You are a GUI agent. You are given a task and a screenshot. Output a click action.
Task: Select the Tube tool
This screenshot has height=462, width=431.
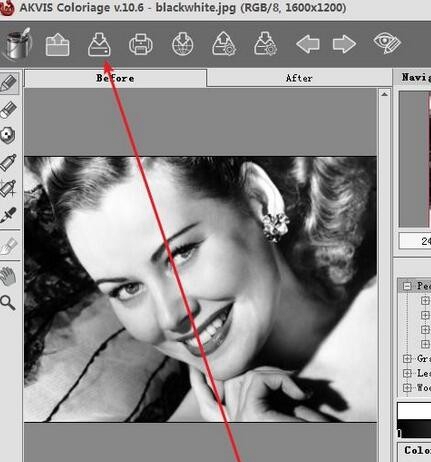pos(9,162)
